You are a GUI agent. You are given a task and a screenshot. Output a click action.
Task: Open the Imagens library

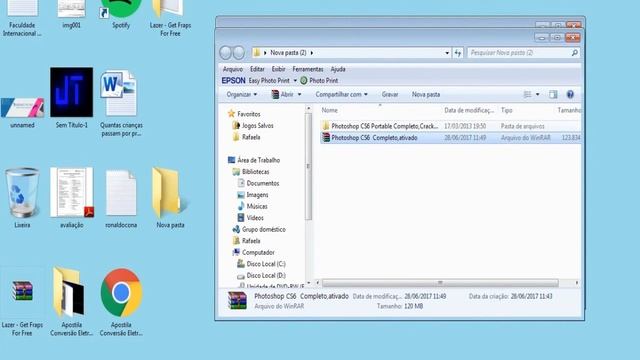coord(253,195)
